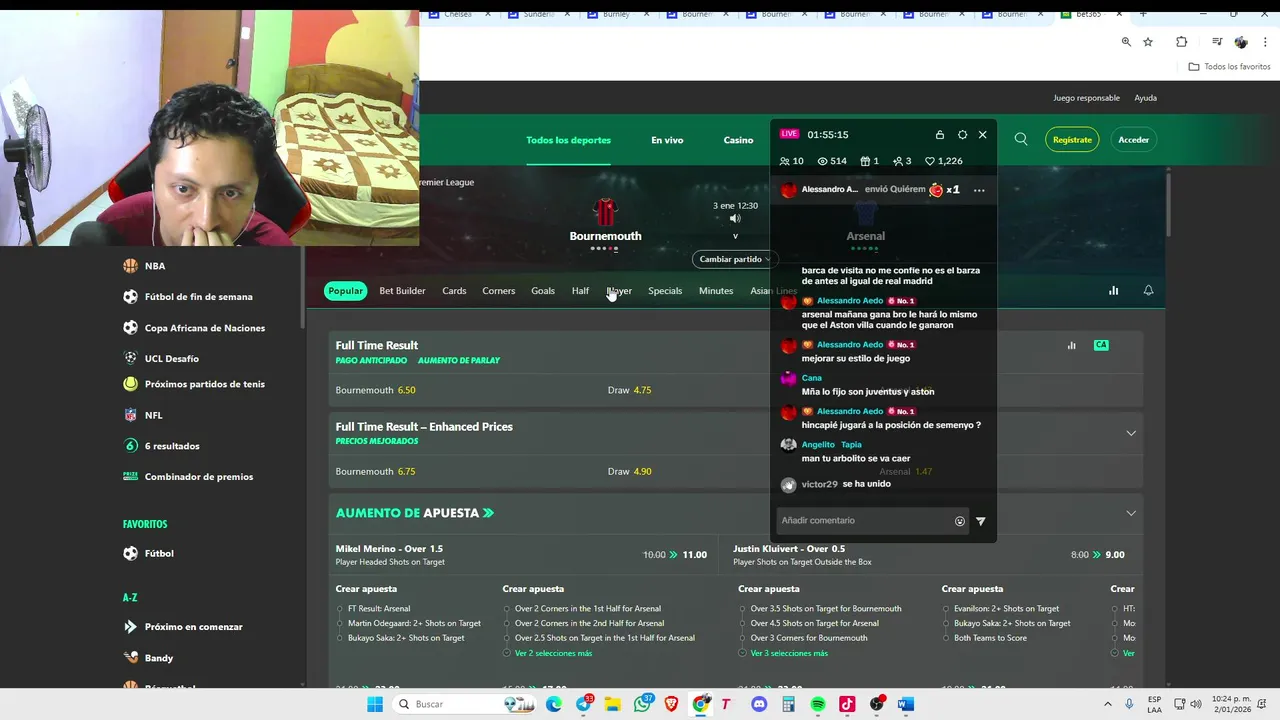
Task: Open the Bet Builder market tab
Action: point(402,291)
